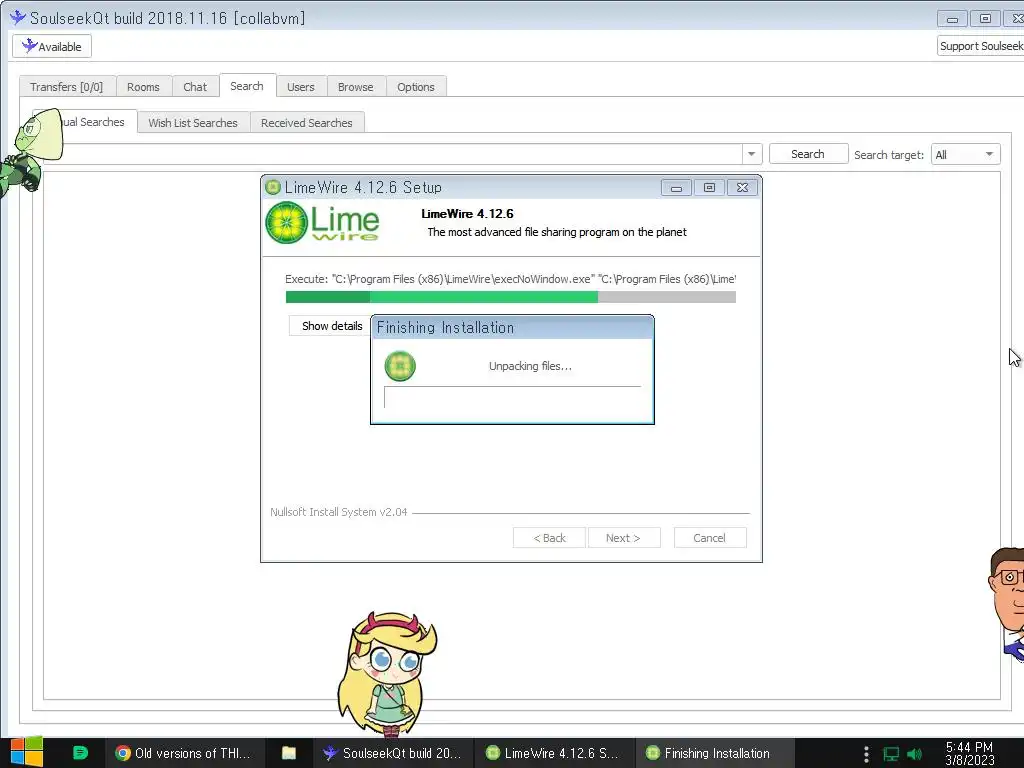The height and width of the screenshot is (768, 1024).
Task: Select the Search tab
Action: click(247, 86)
